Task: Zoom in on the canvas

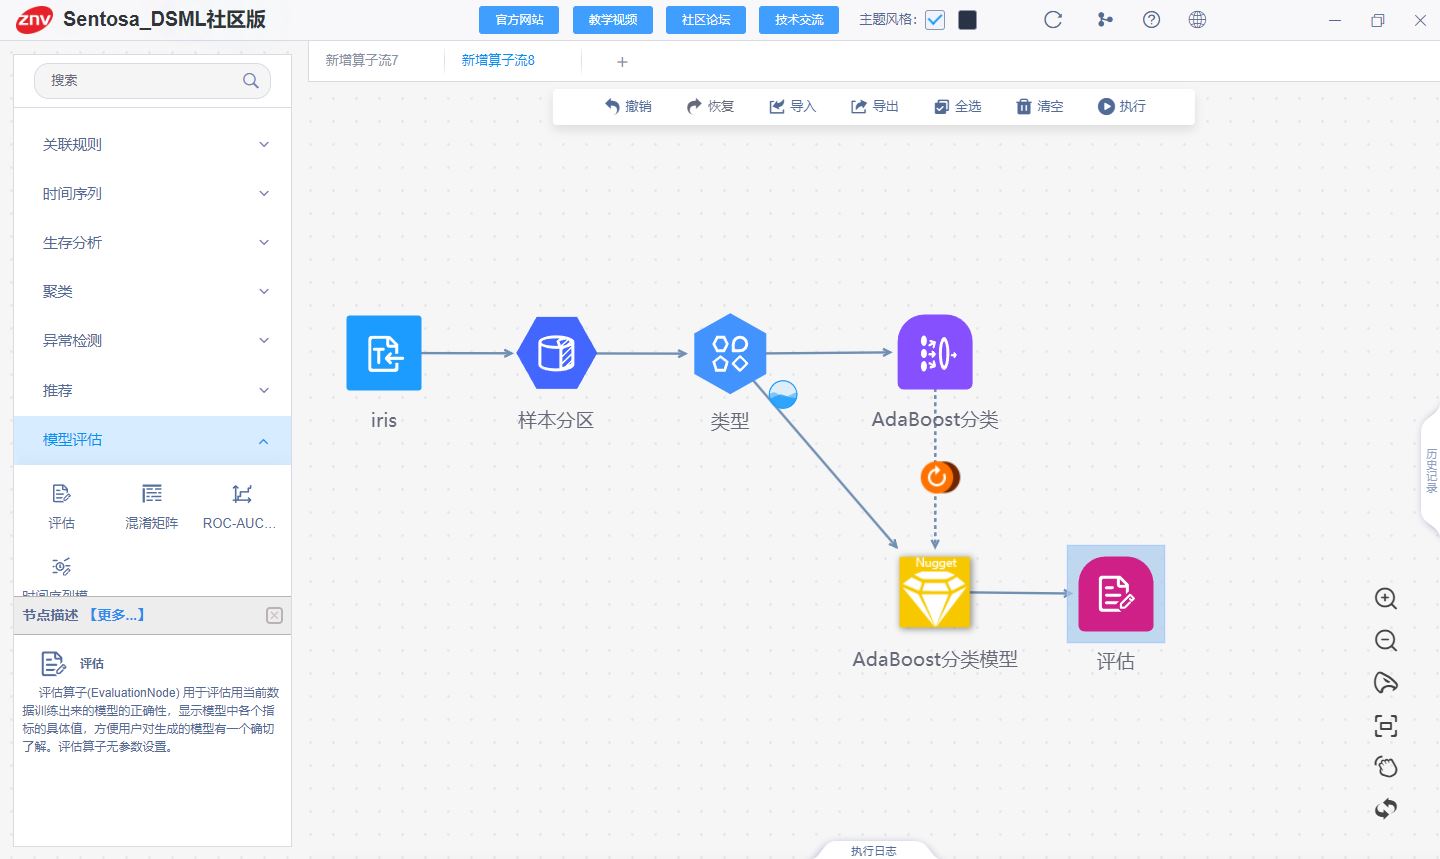Action: click(x=1385, y=599)
